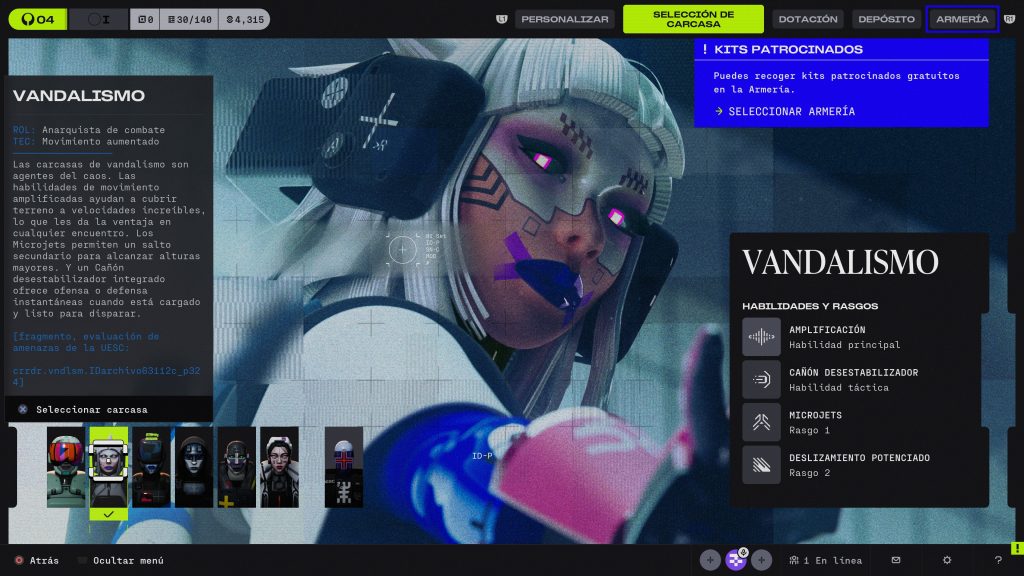Select the Cañón desestabilizador ability icon
The width and height of the screenshot is (1024, 576).
pos(761,380)
